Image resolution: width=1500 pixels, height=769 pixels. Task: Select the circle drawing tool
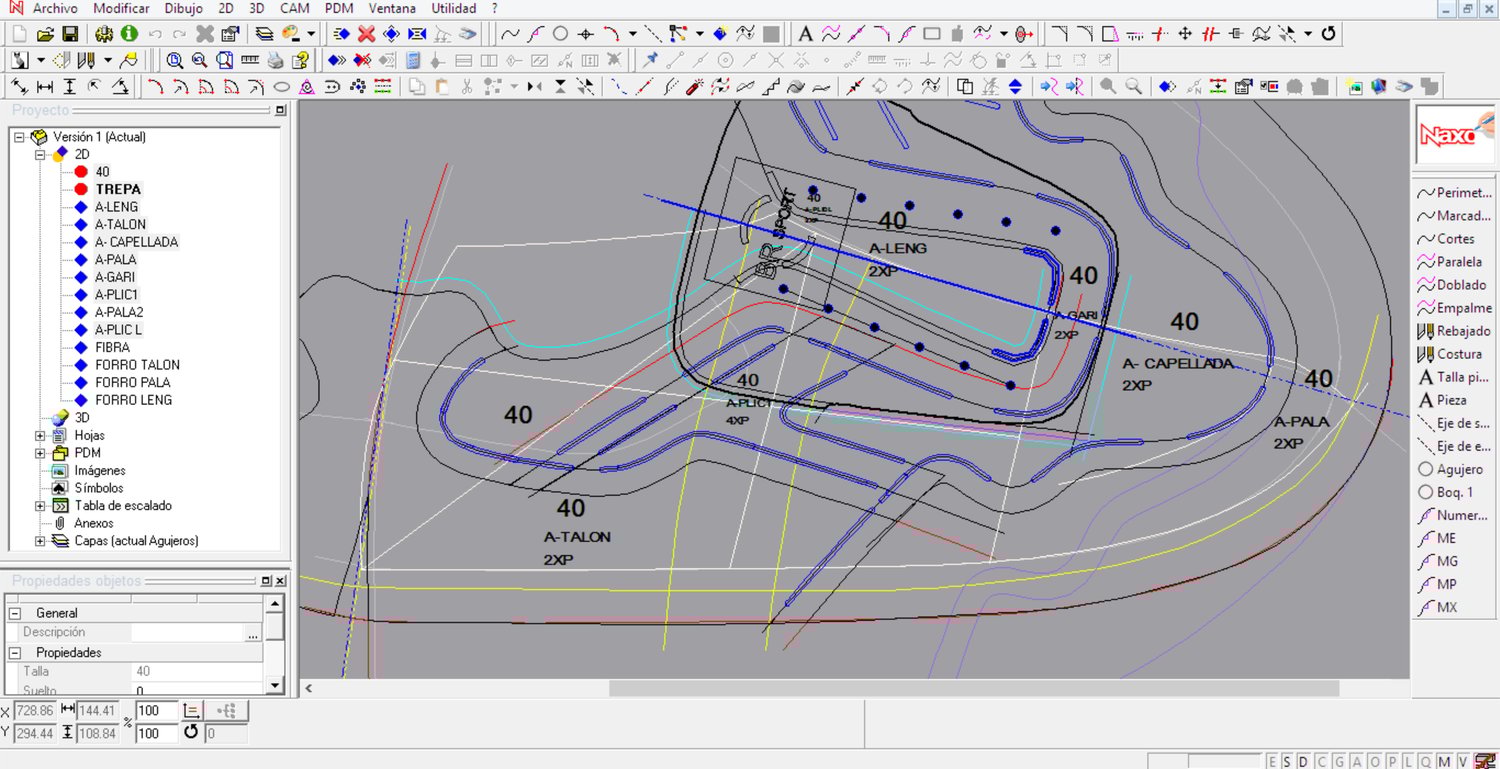click(x=560, y=34)
